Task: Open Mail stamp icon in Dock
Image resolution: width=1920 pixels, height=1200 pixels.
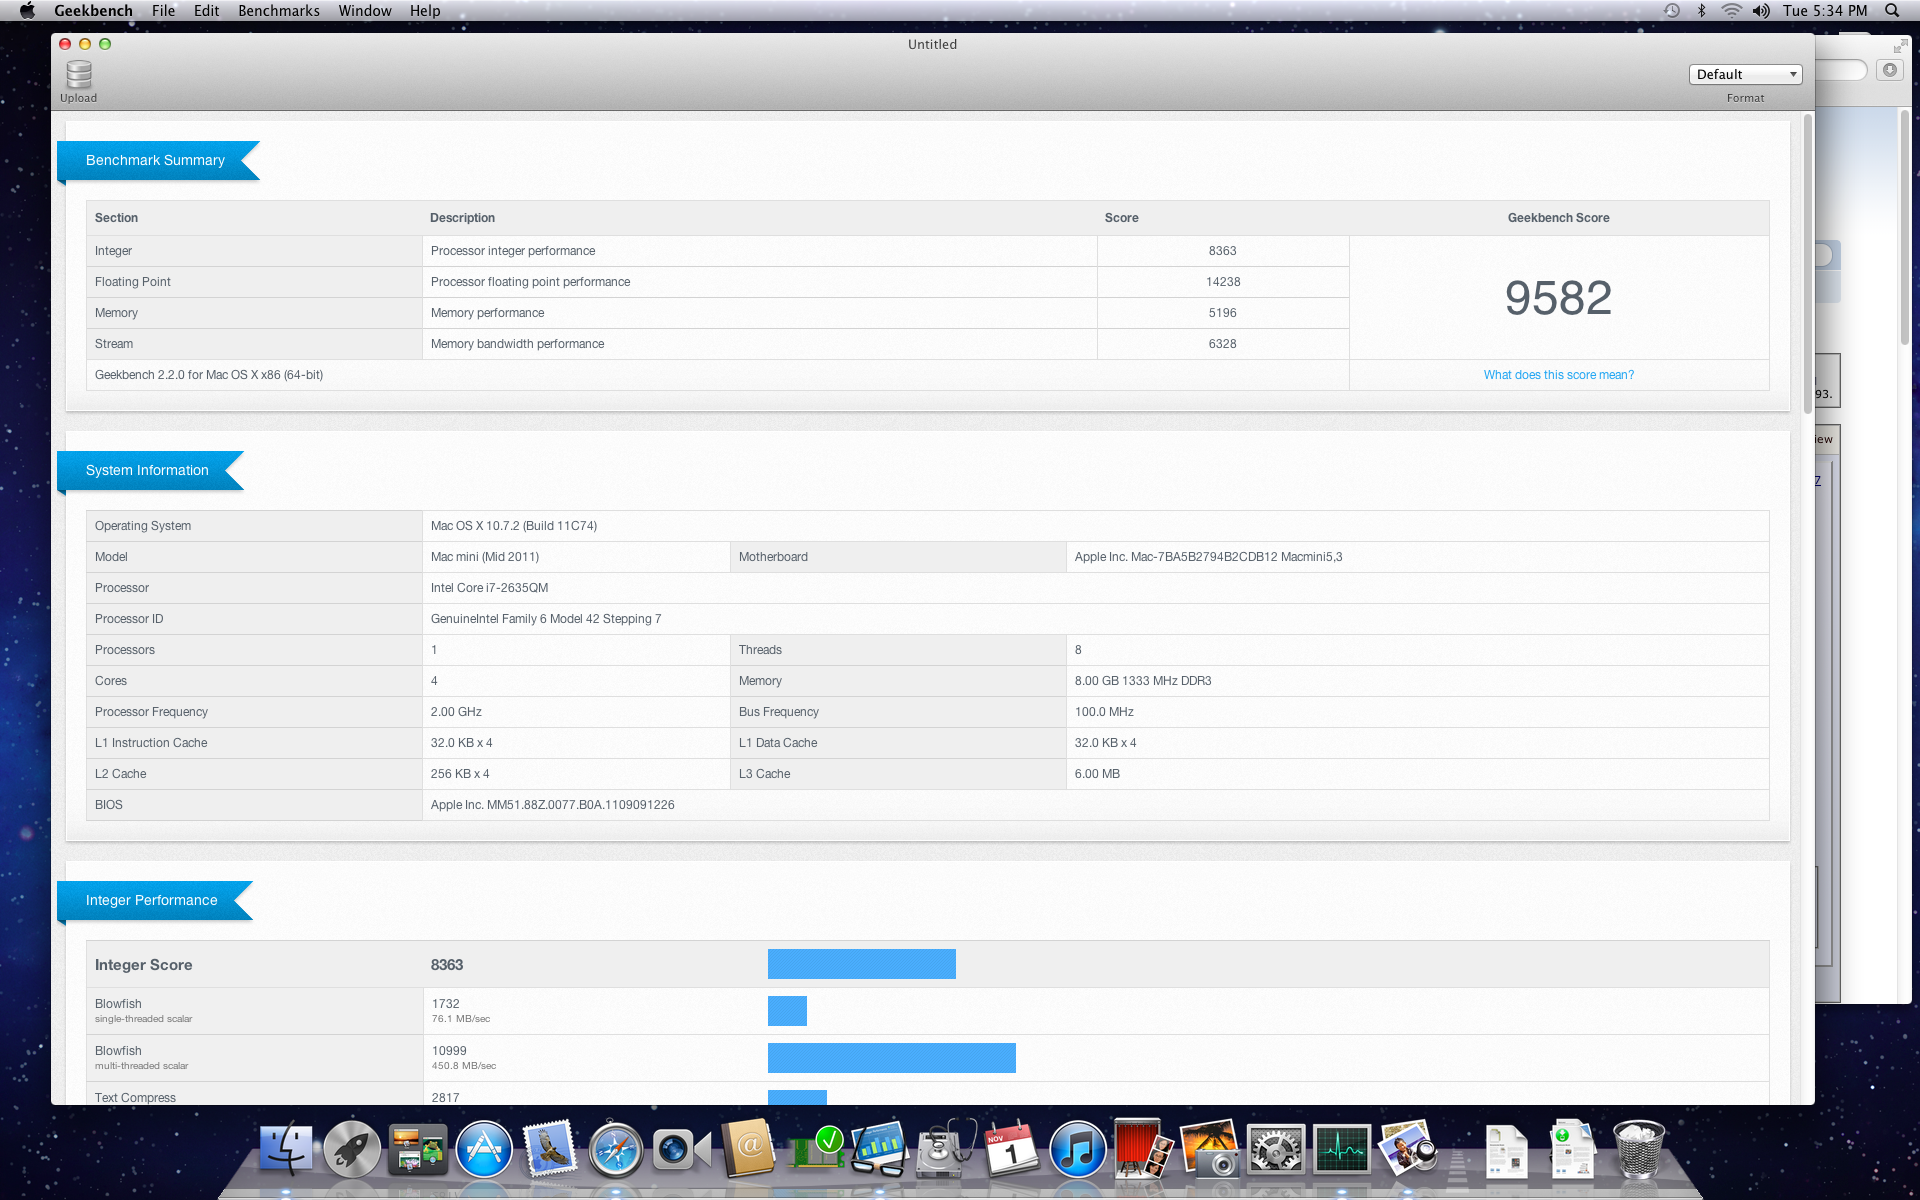Action: click(550, 1148)
